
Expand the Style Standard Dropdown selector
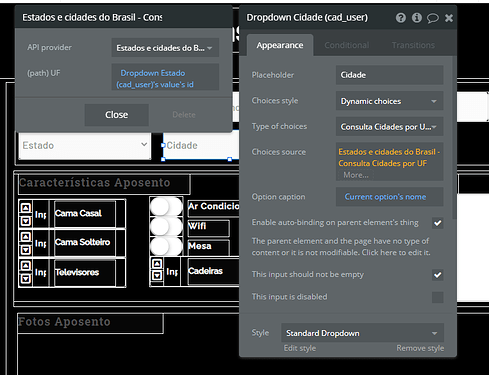362,333
